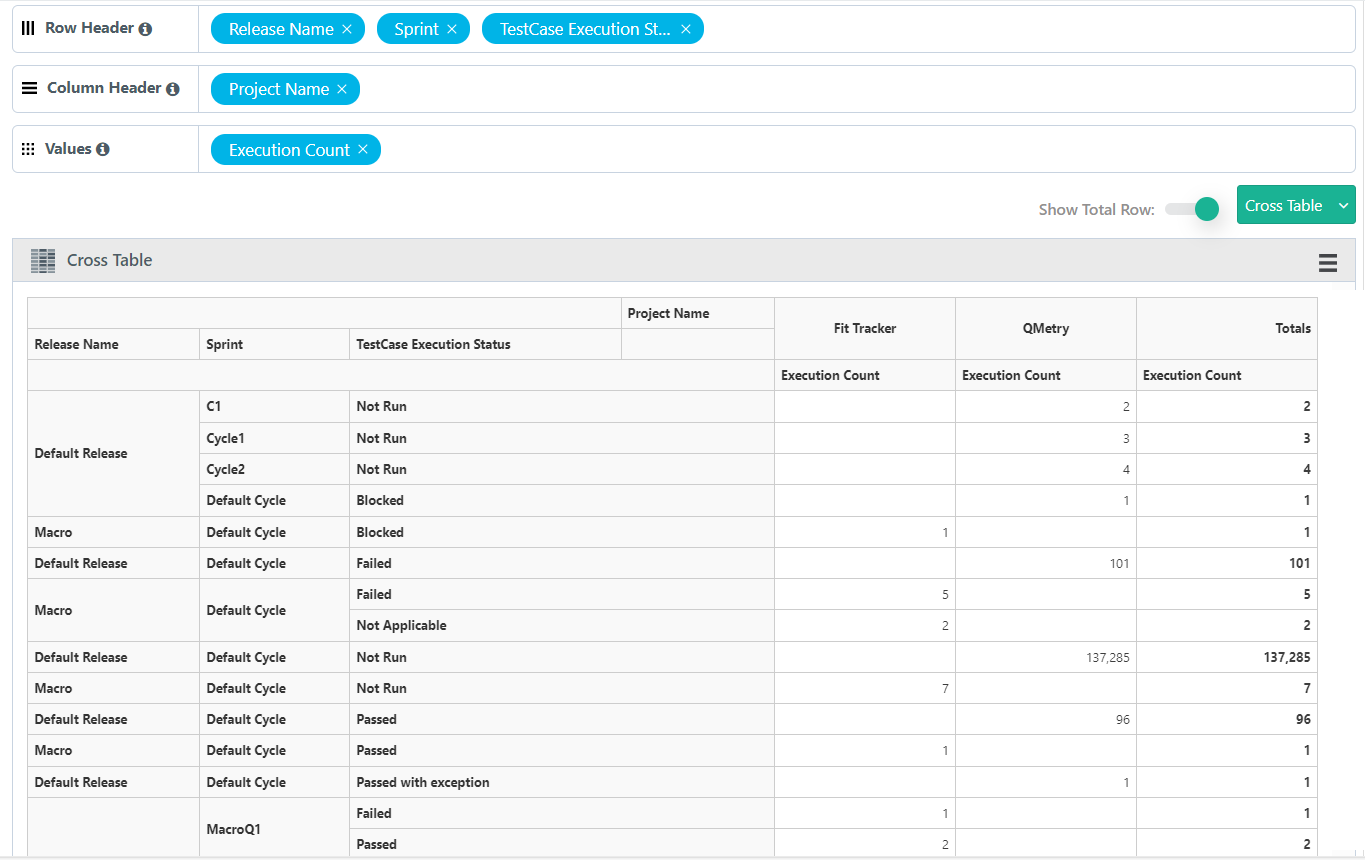This screenshot has height=860, width=1365.
Task: Click Column Header info icon
Action: (173, 89)
